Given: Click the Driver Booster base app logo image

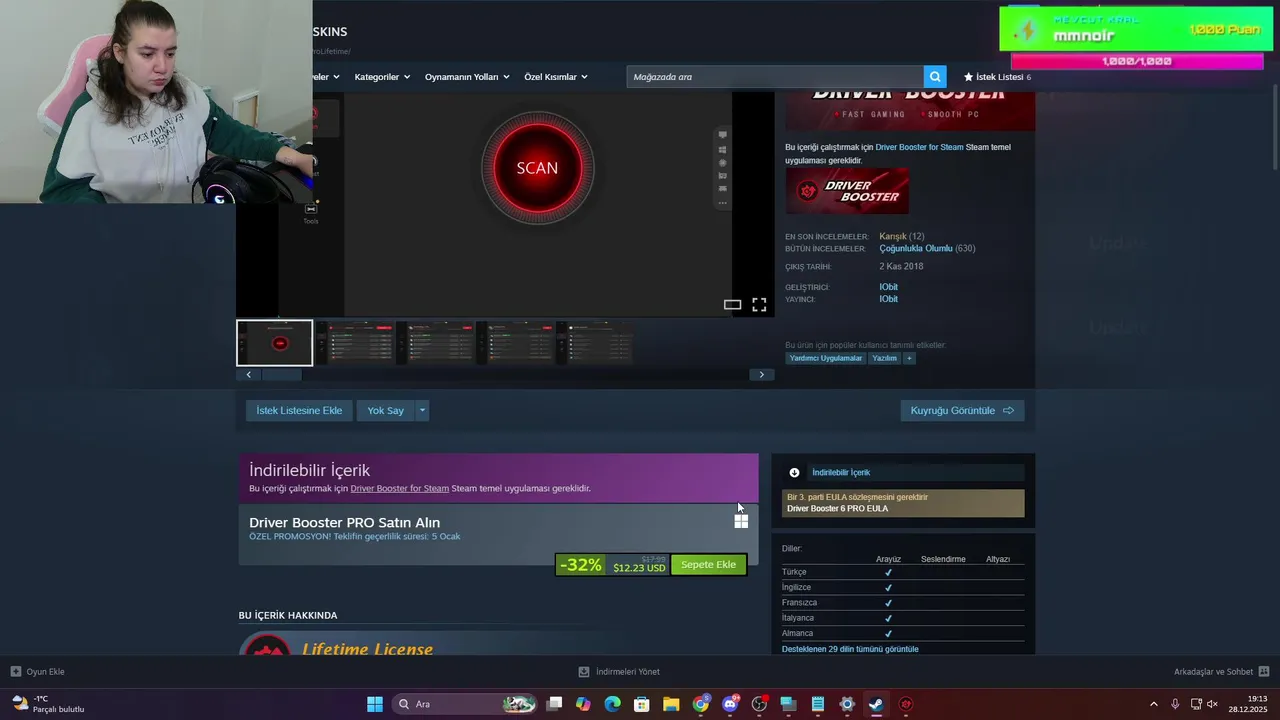Looking at the screenshot, I should tap(847, 191).
